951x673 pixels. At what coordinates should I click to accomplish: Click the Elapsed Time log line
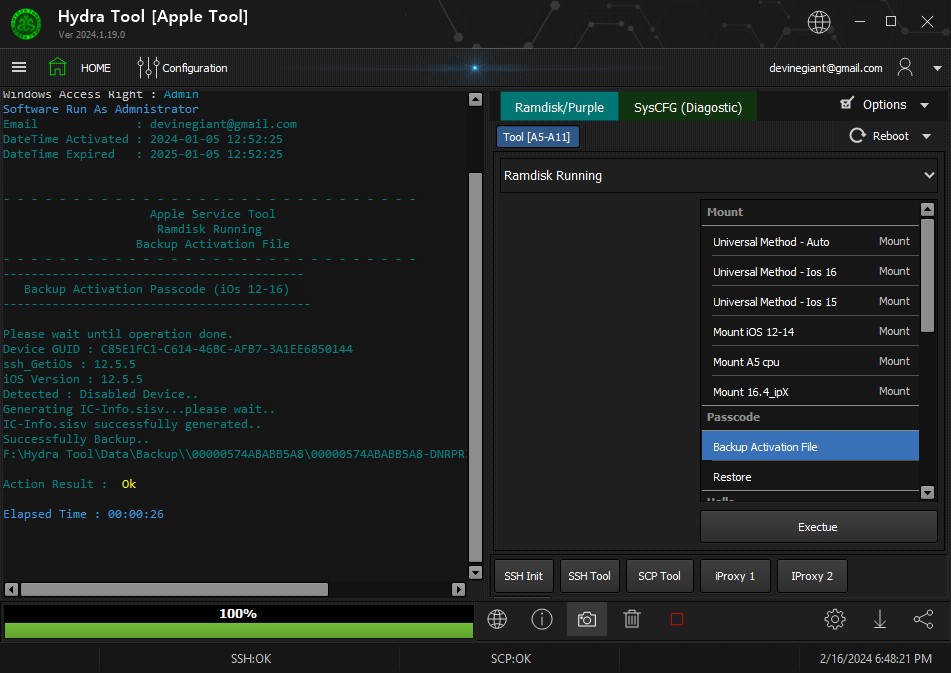tap(83, 514)
